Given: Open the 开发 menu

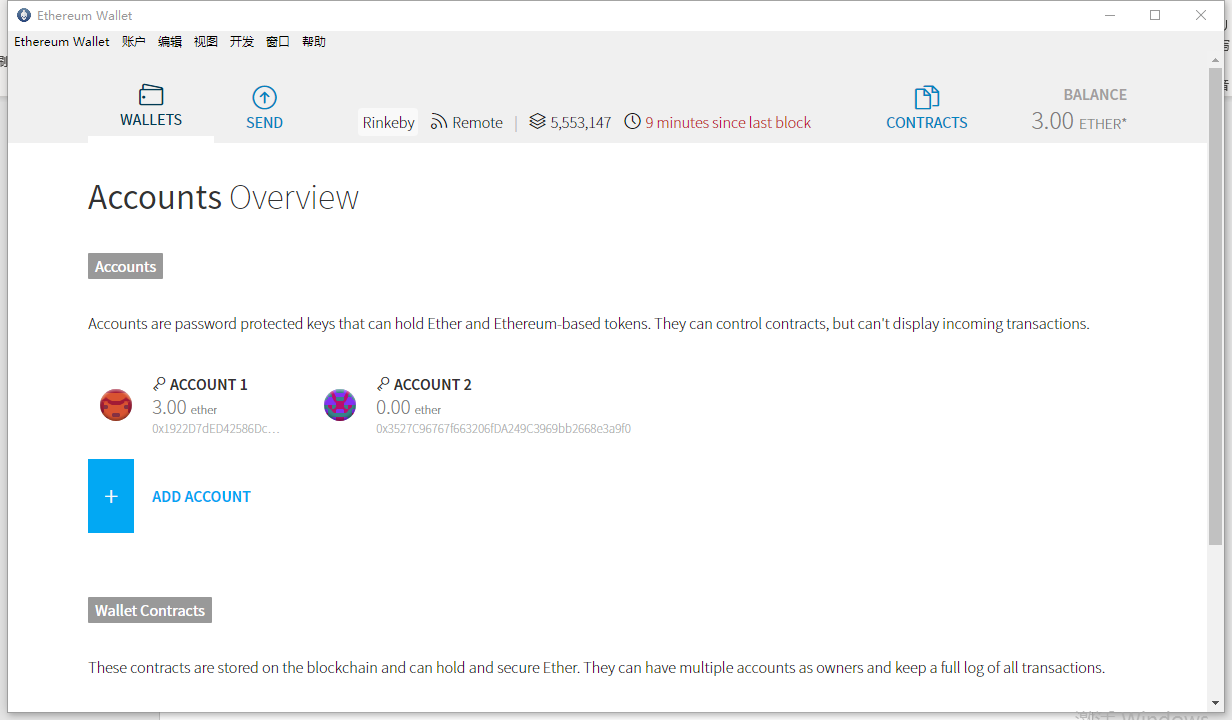Looking at the screenshot, I should pyautogui.click(x=242, y=42).
